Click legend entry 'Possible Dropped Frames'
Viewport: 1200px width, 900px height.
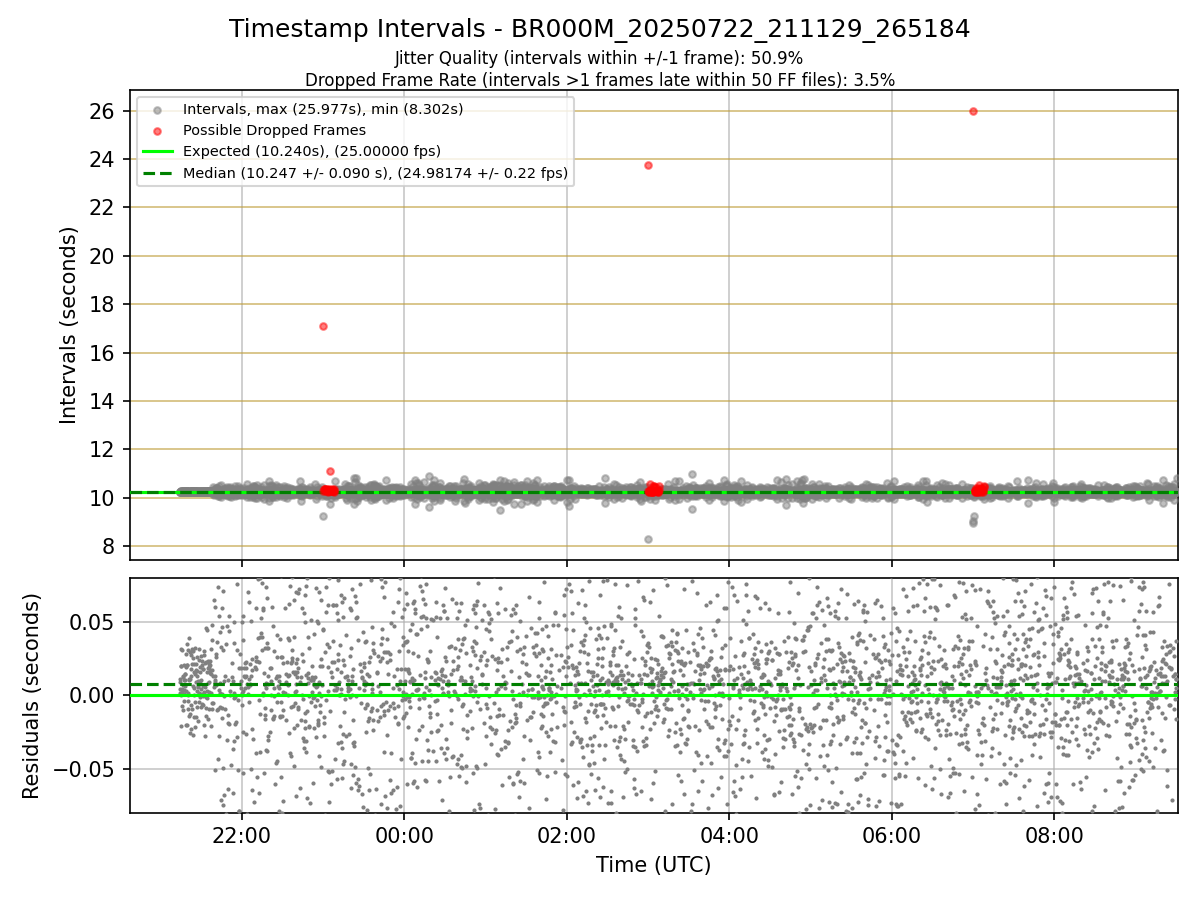274,130
